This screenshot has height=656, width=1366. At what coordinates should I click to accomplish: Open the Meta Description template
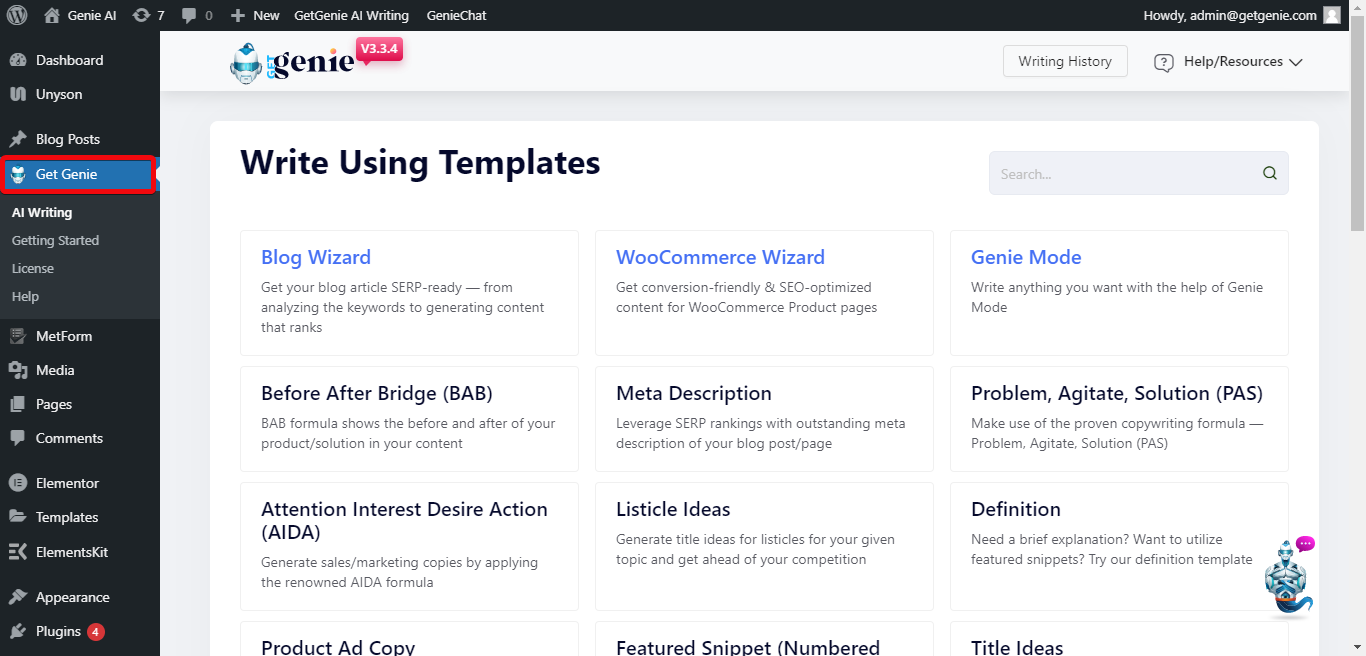click(764, 419)
